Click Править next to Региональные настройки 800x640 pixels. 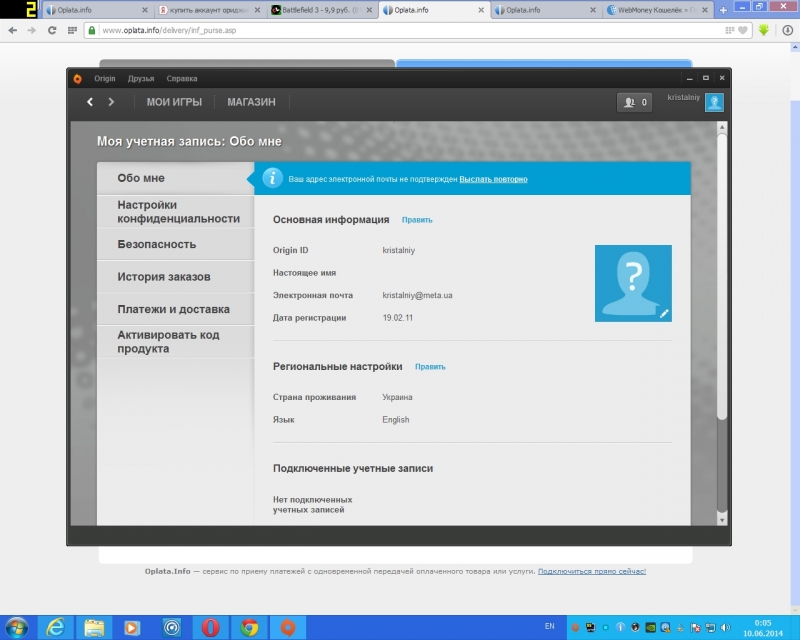pyautogui.click(x=430, y=367)
